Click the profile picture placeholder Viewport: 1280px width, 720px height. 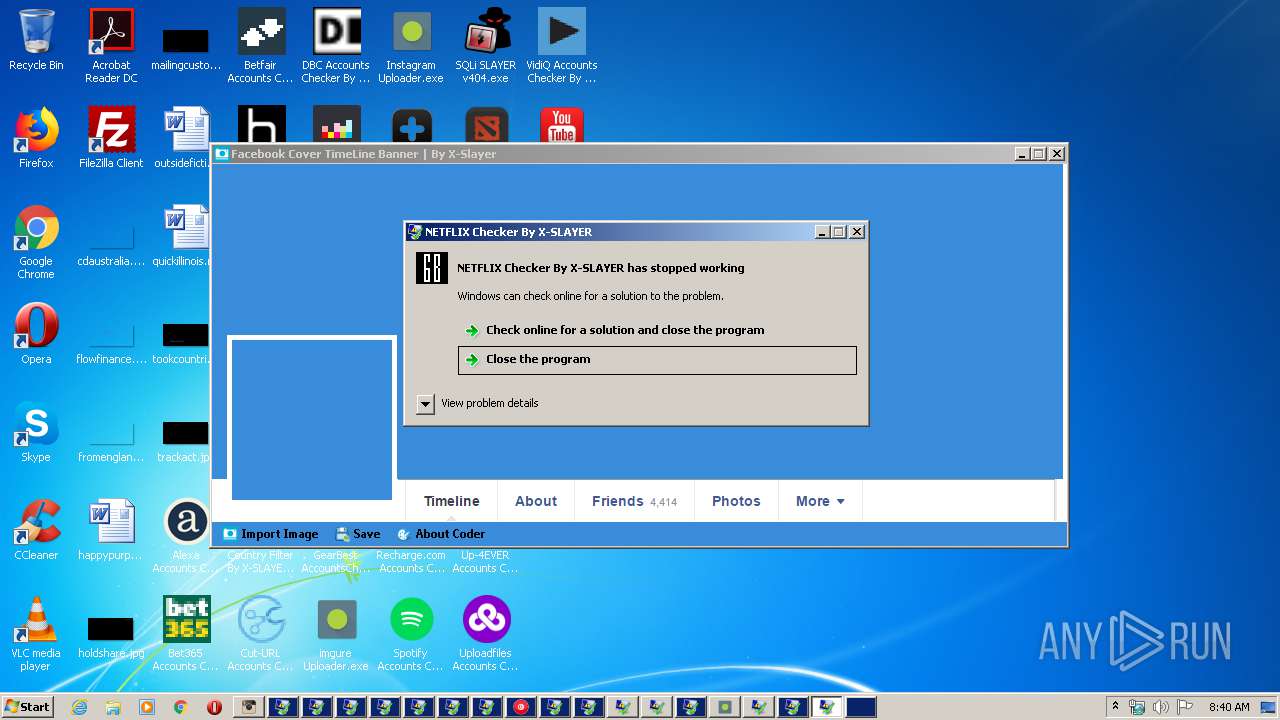pyautogui.click(x=312, y=418)
